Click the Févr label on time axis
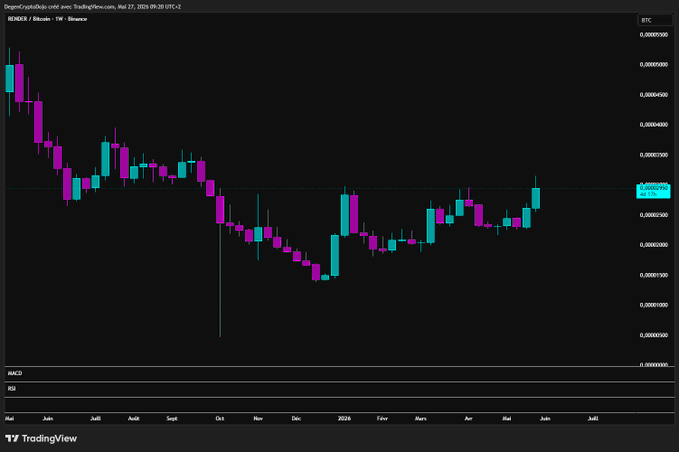Viewport: 679px width, 452px height. tap(382, 419)
